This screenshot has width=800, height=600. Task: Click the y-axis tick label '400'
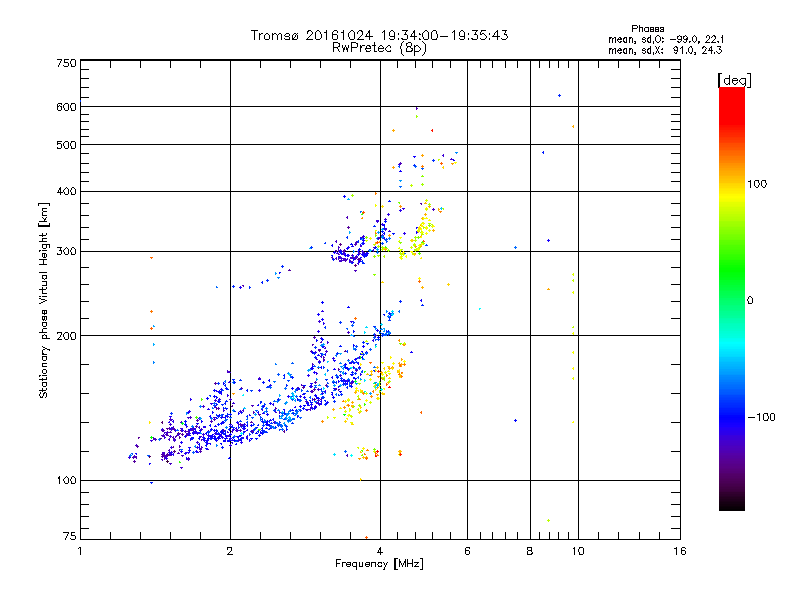pos(67,192)
